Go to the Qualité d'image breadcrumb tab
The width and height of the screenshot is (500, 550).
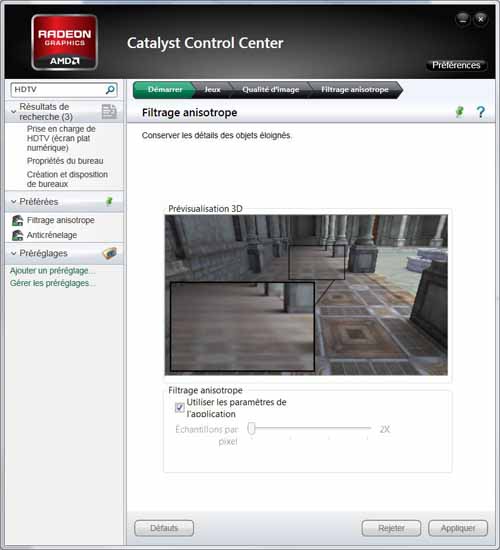point(271,90)
